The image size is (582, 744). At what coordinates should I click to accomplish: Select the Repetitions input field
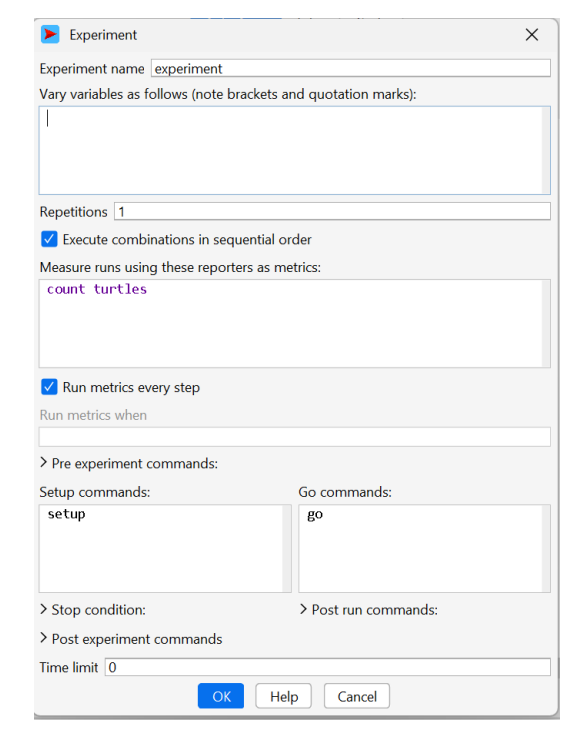tap(333, 212)
